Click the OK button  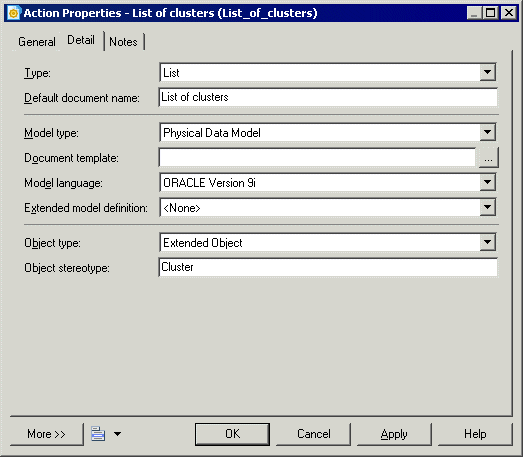[x=232, y=434]
